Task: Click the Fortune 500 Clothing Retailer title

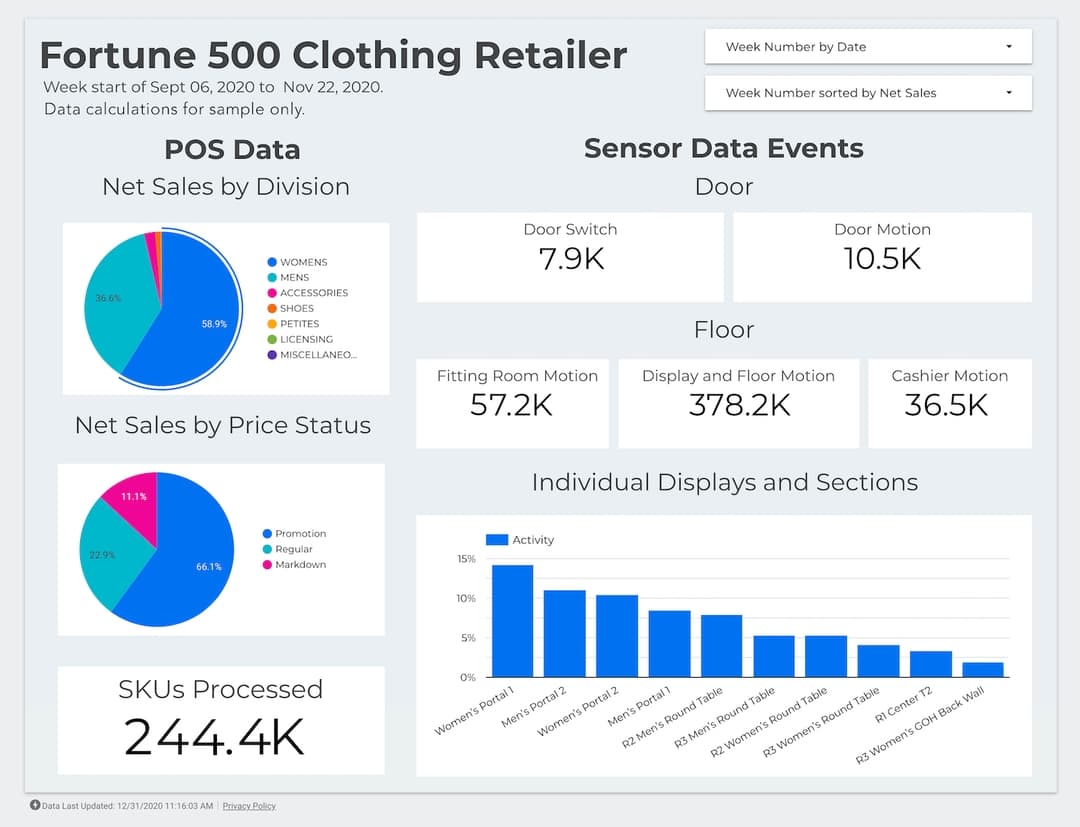Action: pos(334,55)
